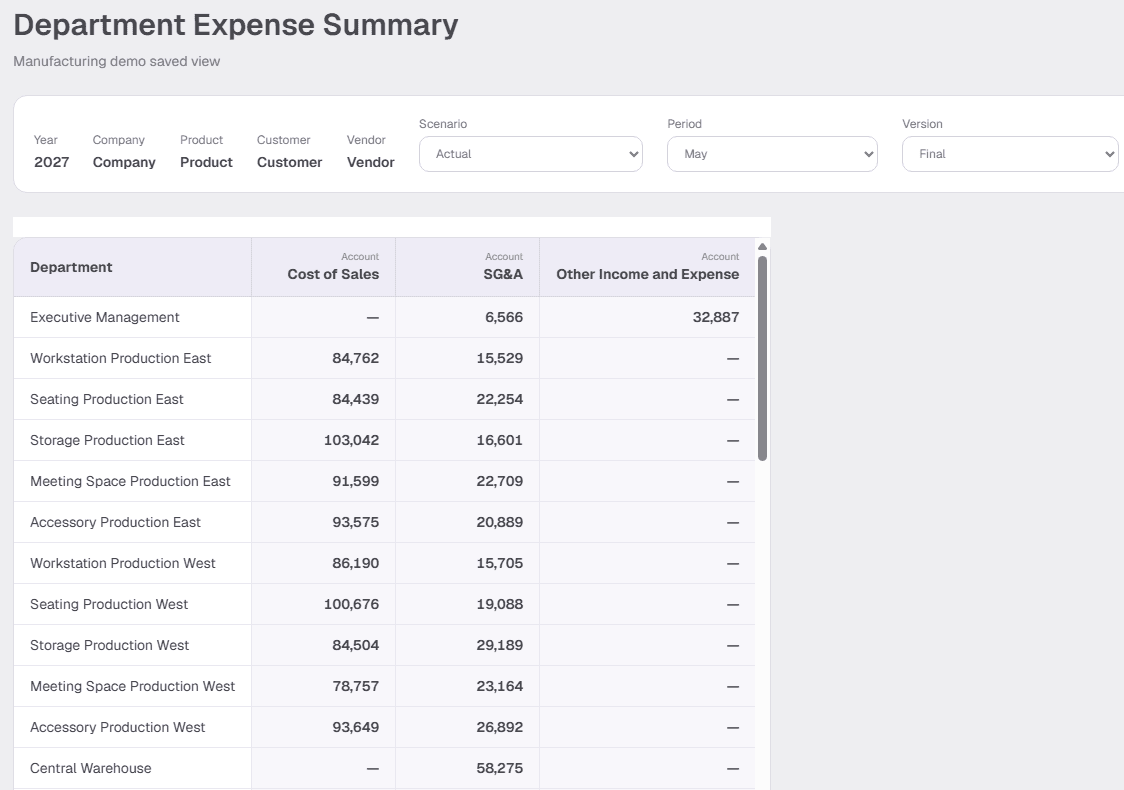The height and width of the screenshot is (790, 1124).
Task: Click cost of sales value 78,757
Action: [356, 686]
